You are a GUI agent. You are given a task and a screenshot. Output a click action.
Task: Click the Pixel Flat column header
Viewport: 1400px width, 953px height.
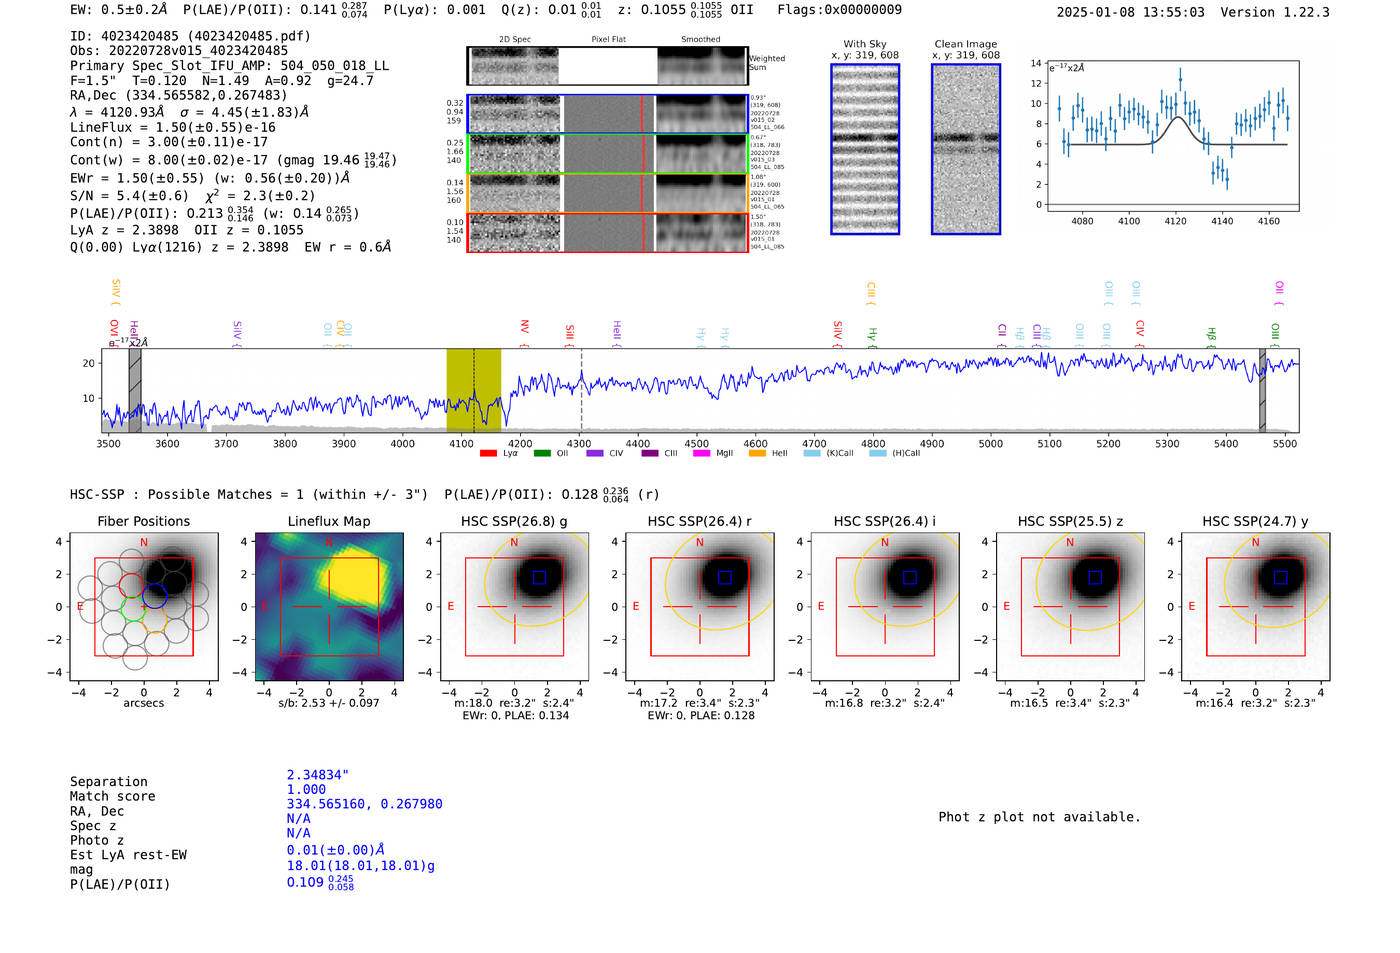[x=608, y=40]
